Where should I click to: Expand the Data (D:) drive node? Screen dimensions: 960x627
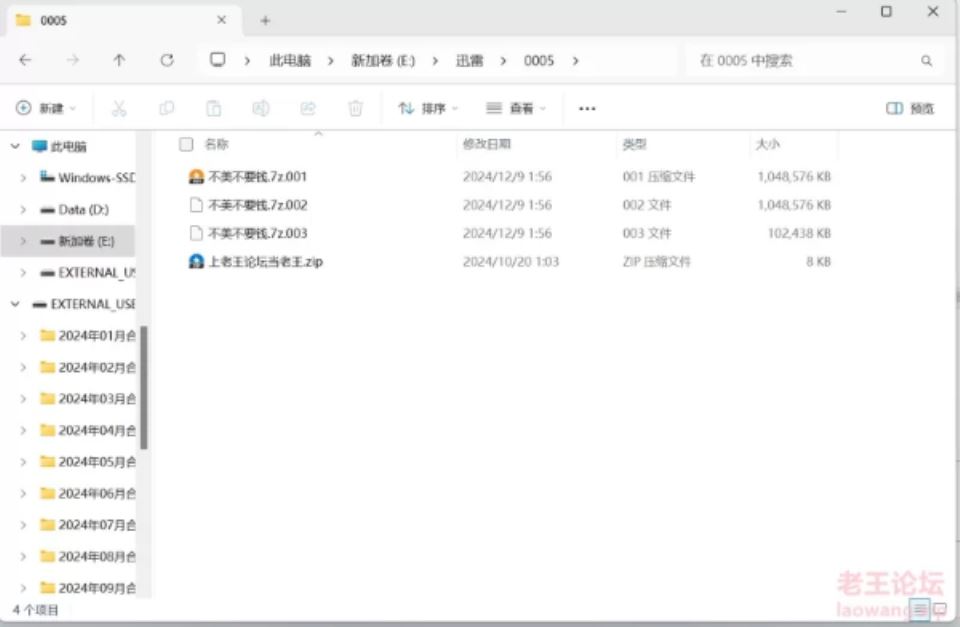(x=23, y=209)
